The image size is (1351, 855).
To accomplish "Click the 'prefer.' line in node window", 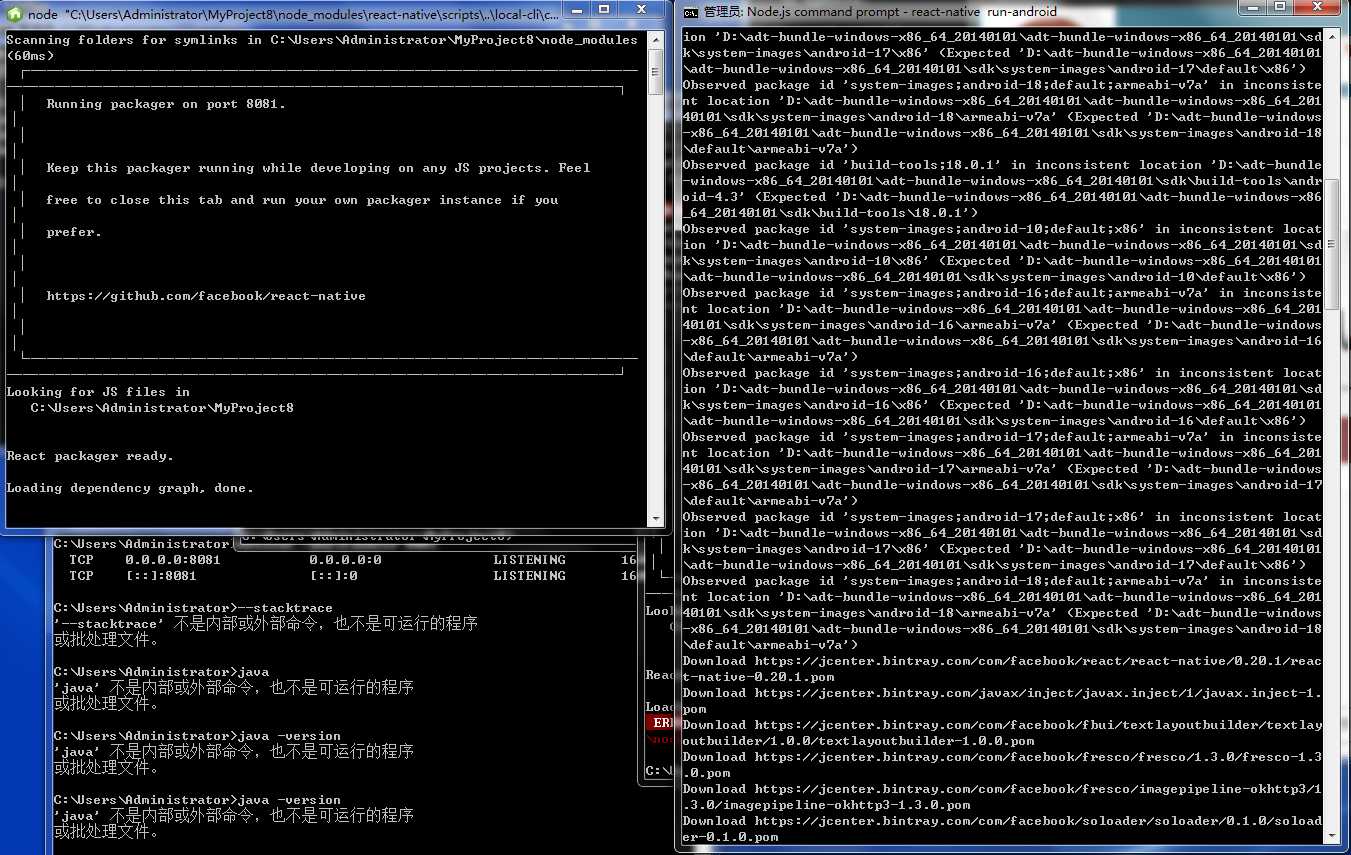I will (x=74, y=232).
